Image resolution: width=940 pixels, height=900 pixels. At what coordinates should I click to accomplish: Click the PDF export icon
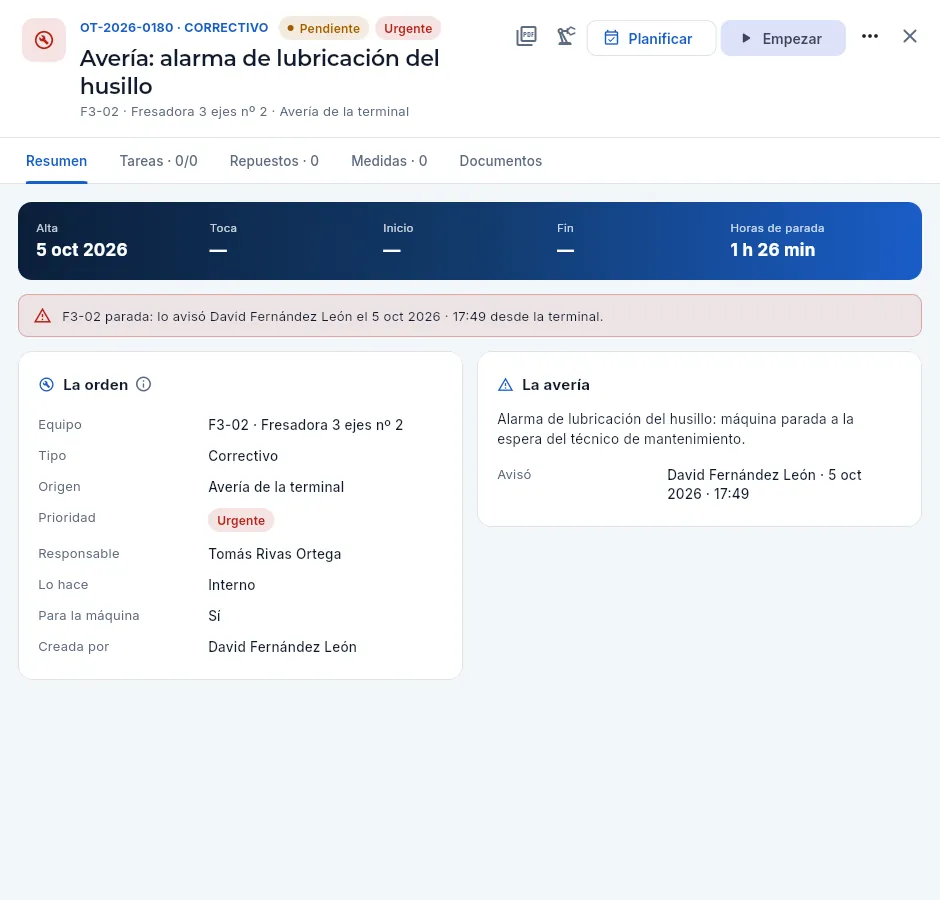pos(526,37)
